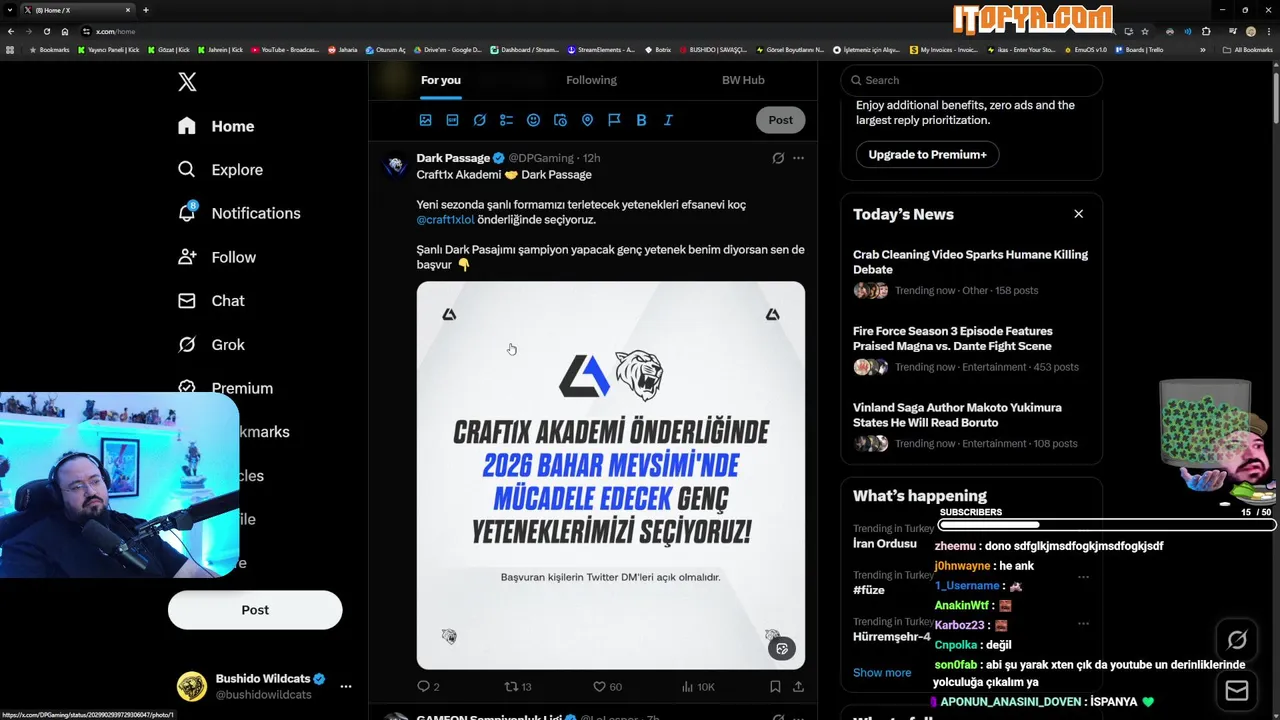This screenshot has height=720, width=1280.
Task: Open Boards | Trello bookmark
Action: [1139, 49]
